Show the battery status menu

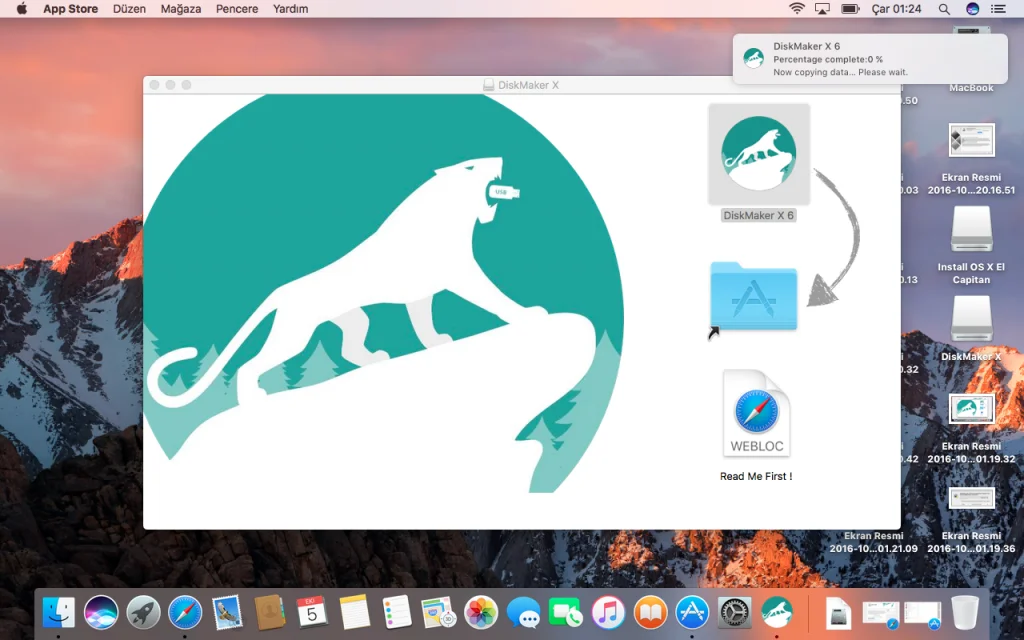[850, 9]
